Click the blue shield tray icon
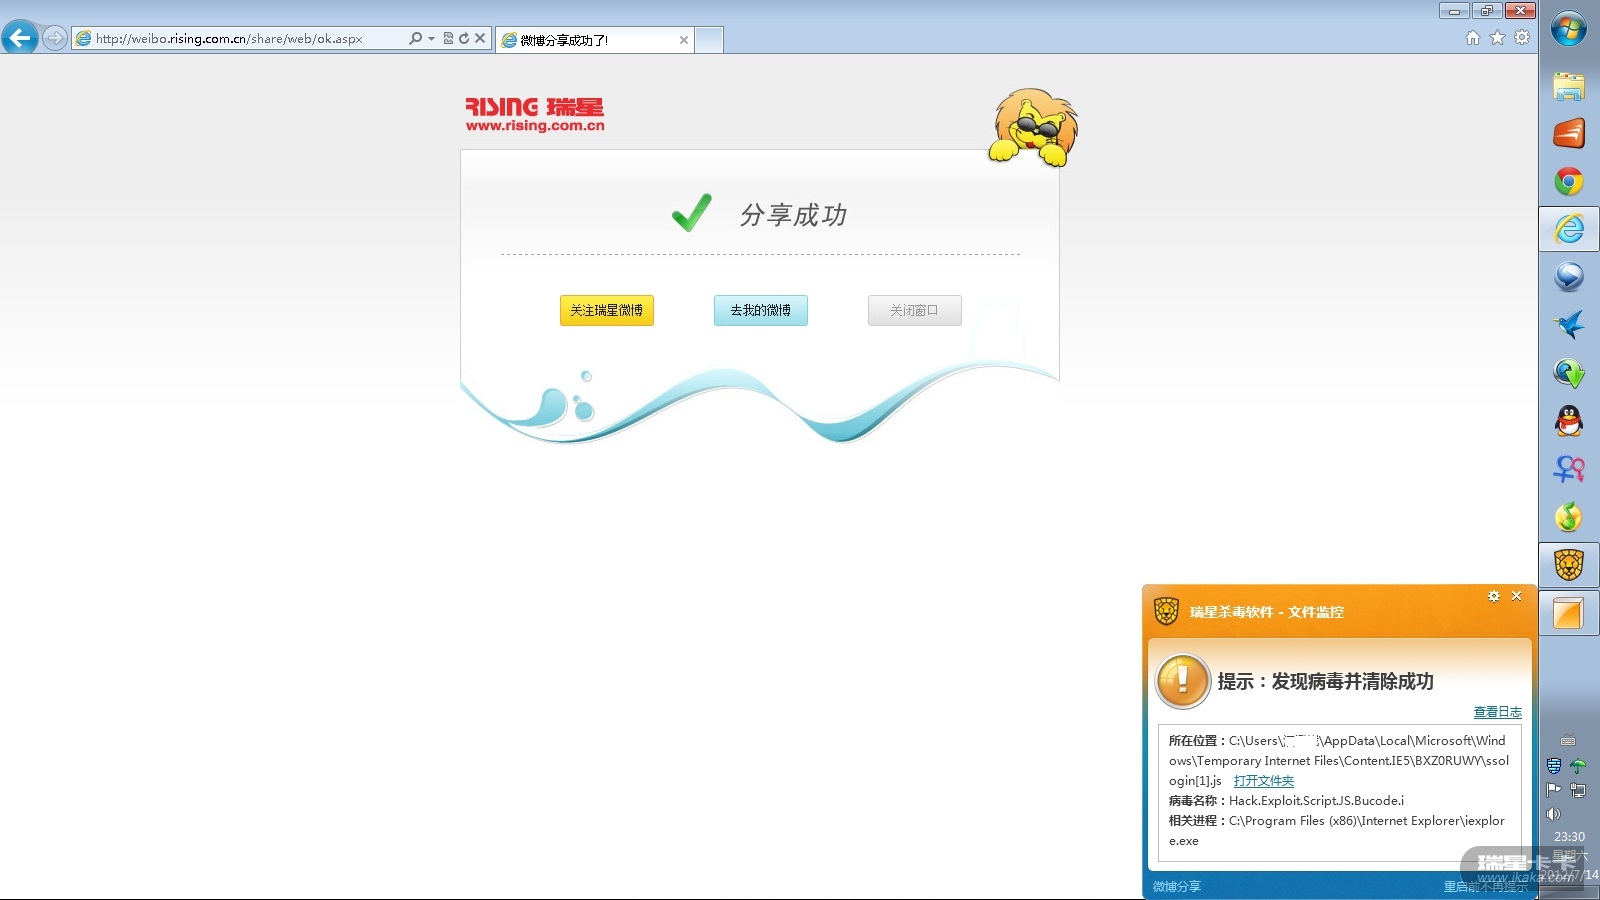This screenshot has height=900, width=1600. tap(1554, 766)
